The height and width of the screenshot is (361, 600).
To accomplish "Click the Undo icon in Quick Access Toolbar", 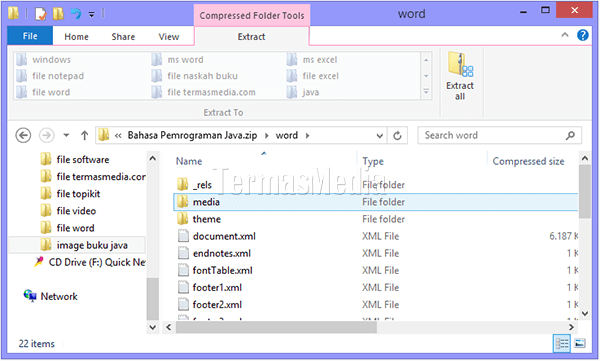I will [76, 14].
